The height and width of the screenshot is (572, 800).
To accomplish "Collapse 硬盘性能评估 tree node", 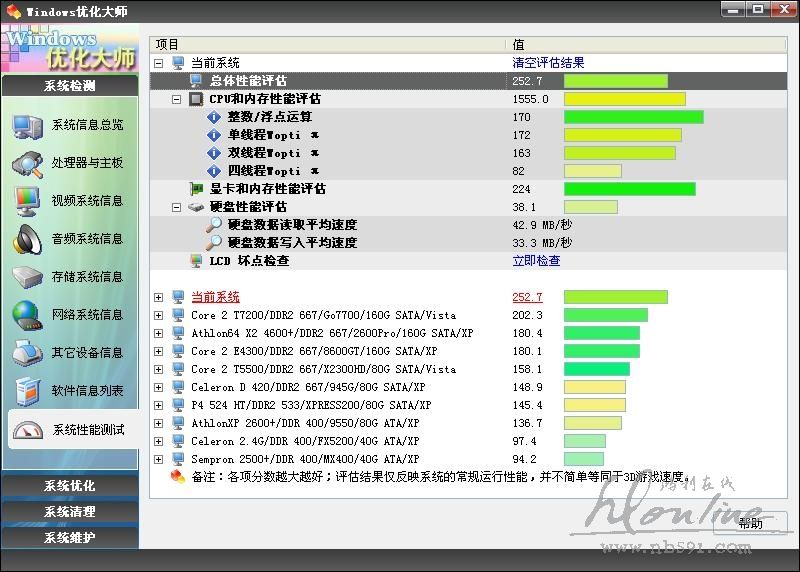I will (x=177, y=207).
